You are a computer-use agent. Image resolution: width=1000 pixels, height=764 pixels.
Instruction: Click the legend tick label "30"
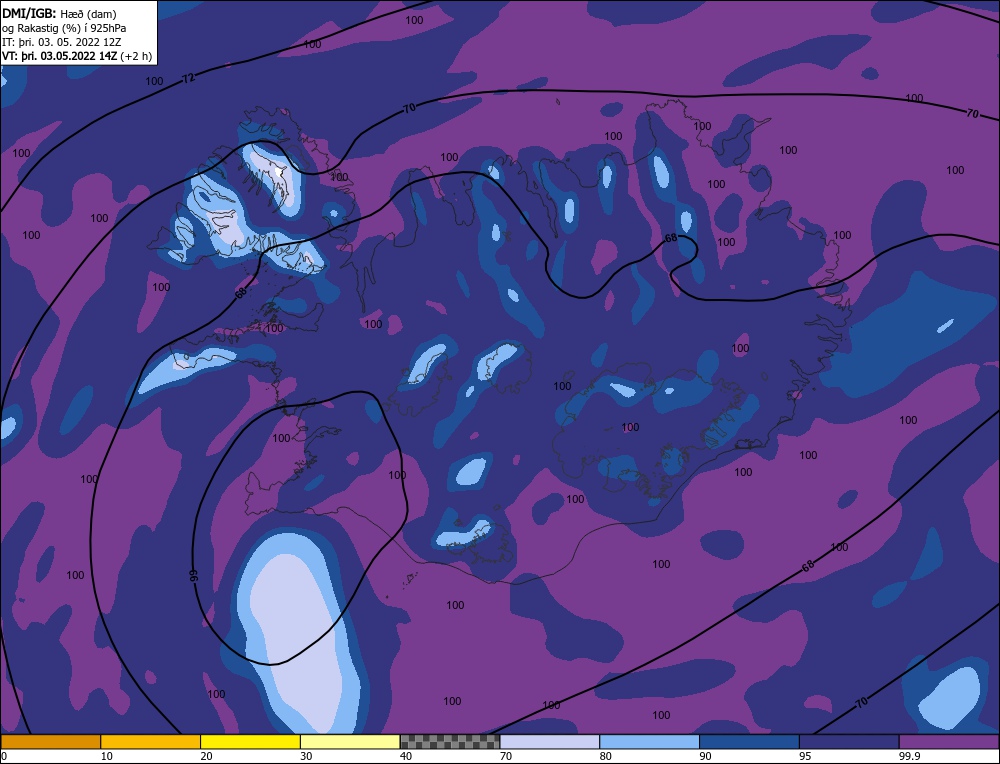(x=306, y=756)
